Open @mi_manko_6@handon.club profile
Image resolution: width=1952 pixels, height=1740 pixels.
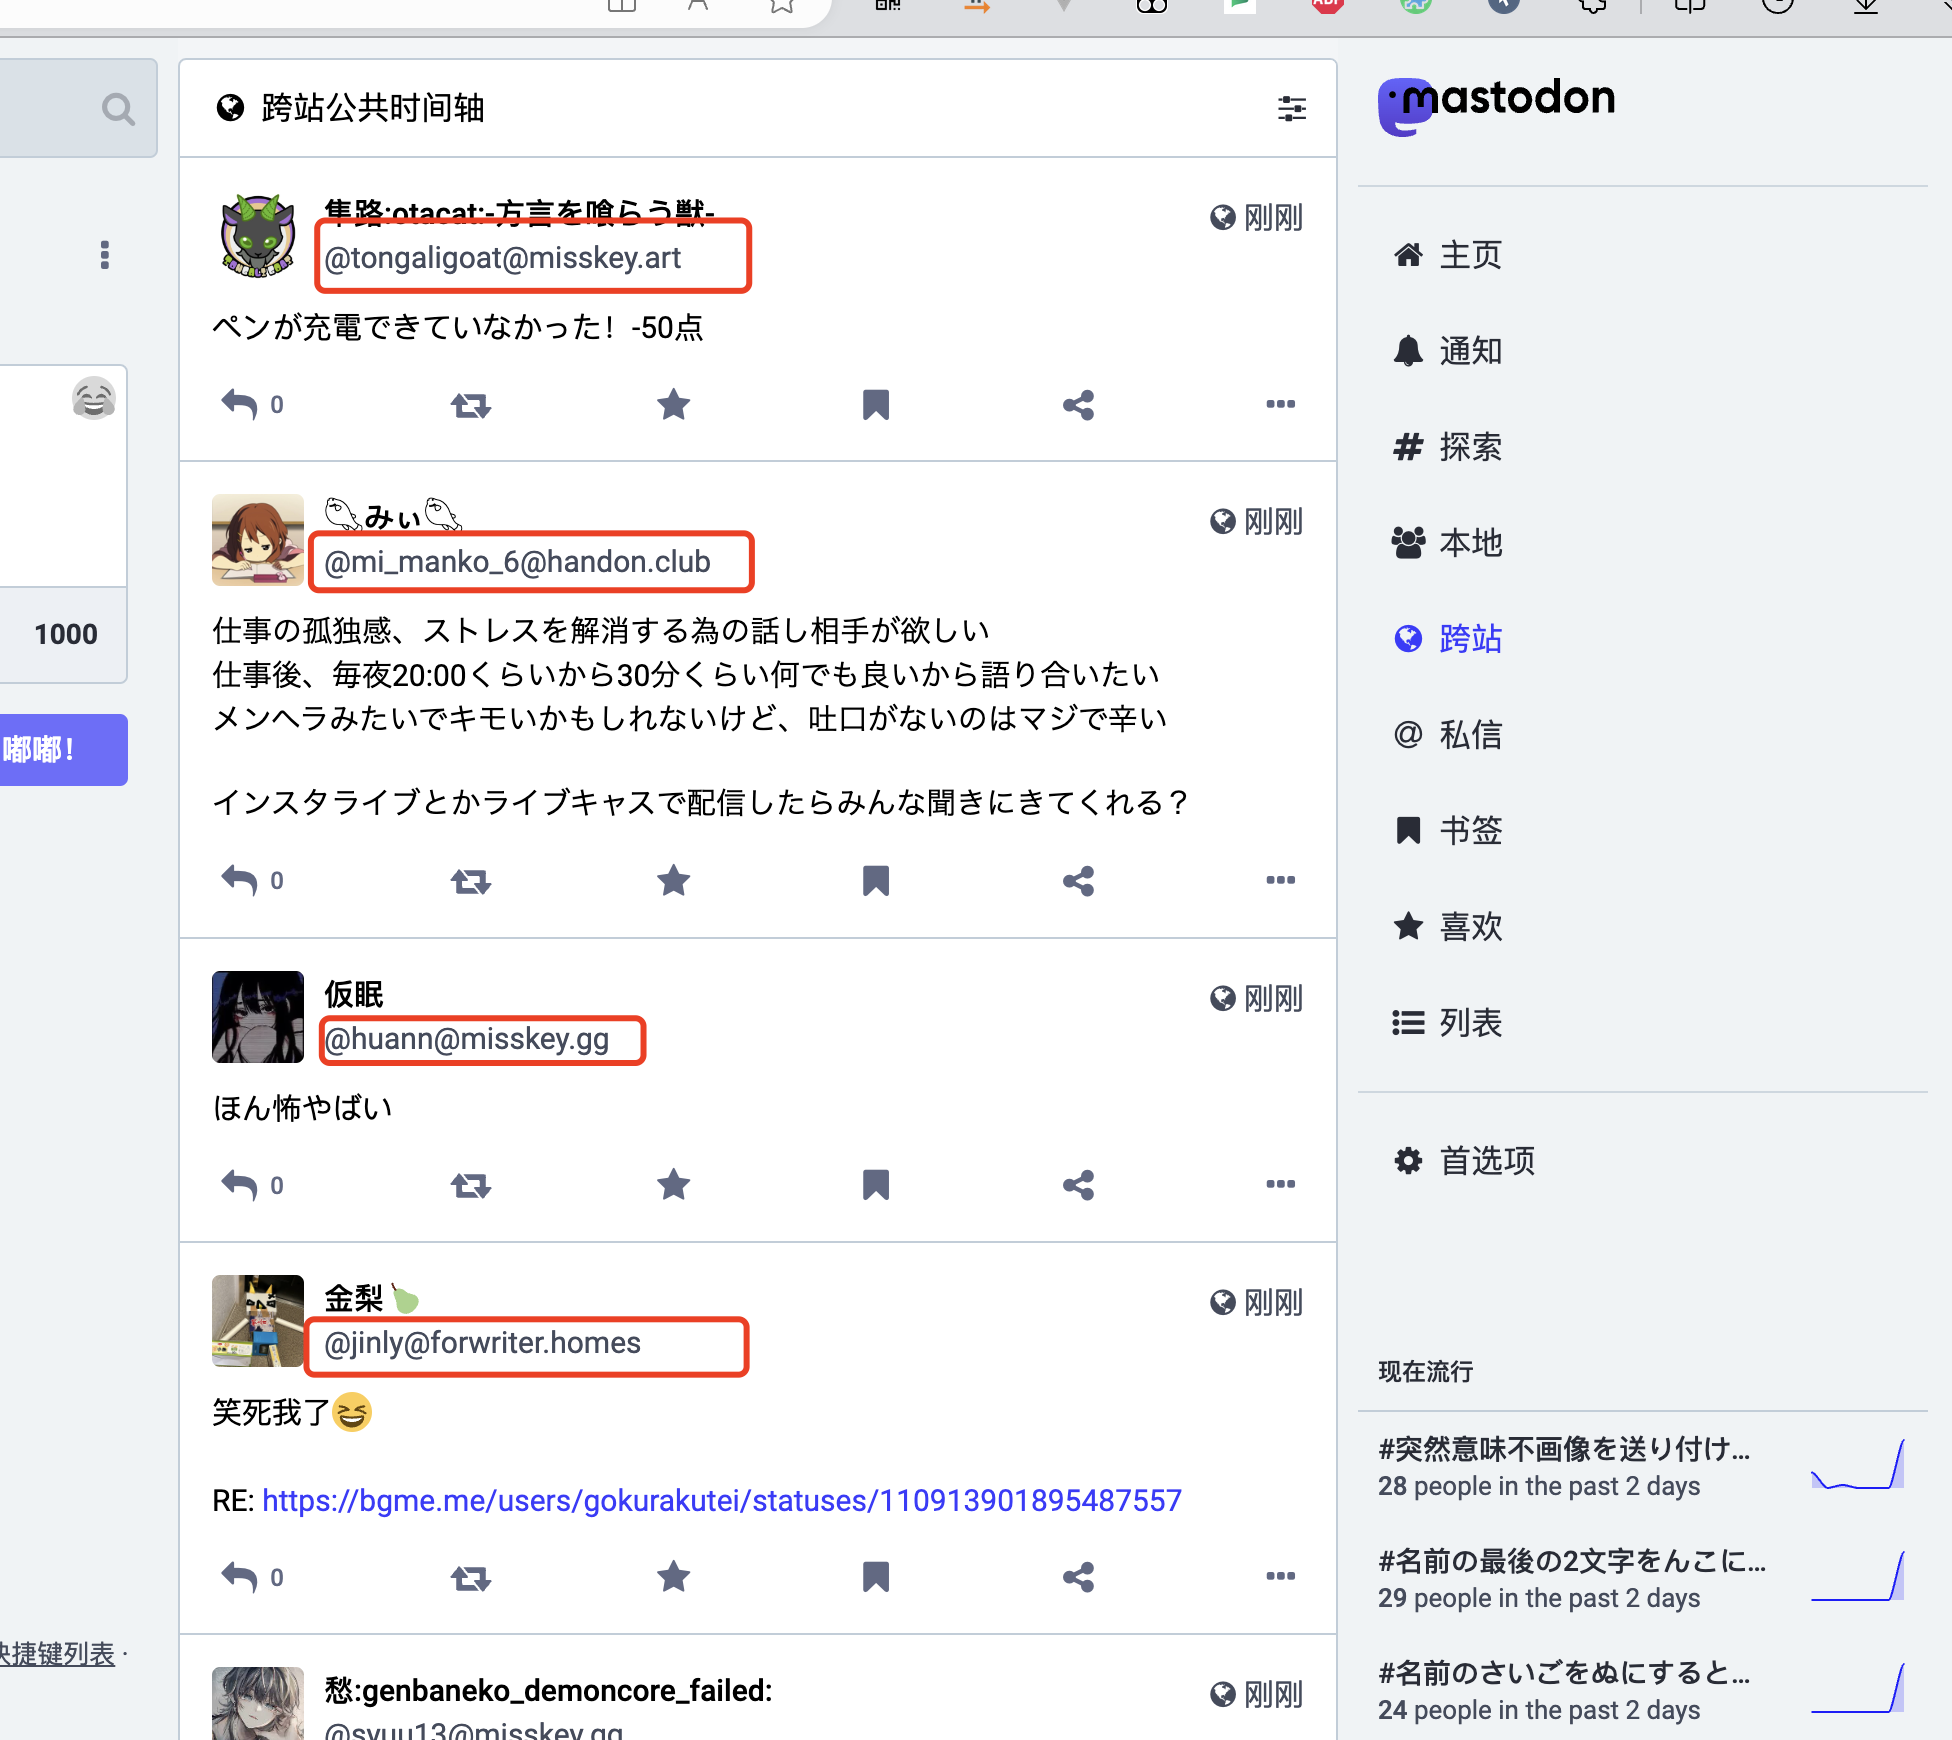click(x=517, y=562)
